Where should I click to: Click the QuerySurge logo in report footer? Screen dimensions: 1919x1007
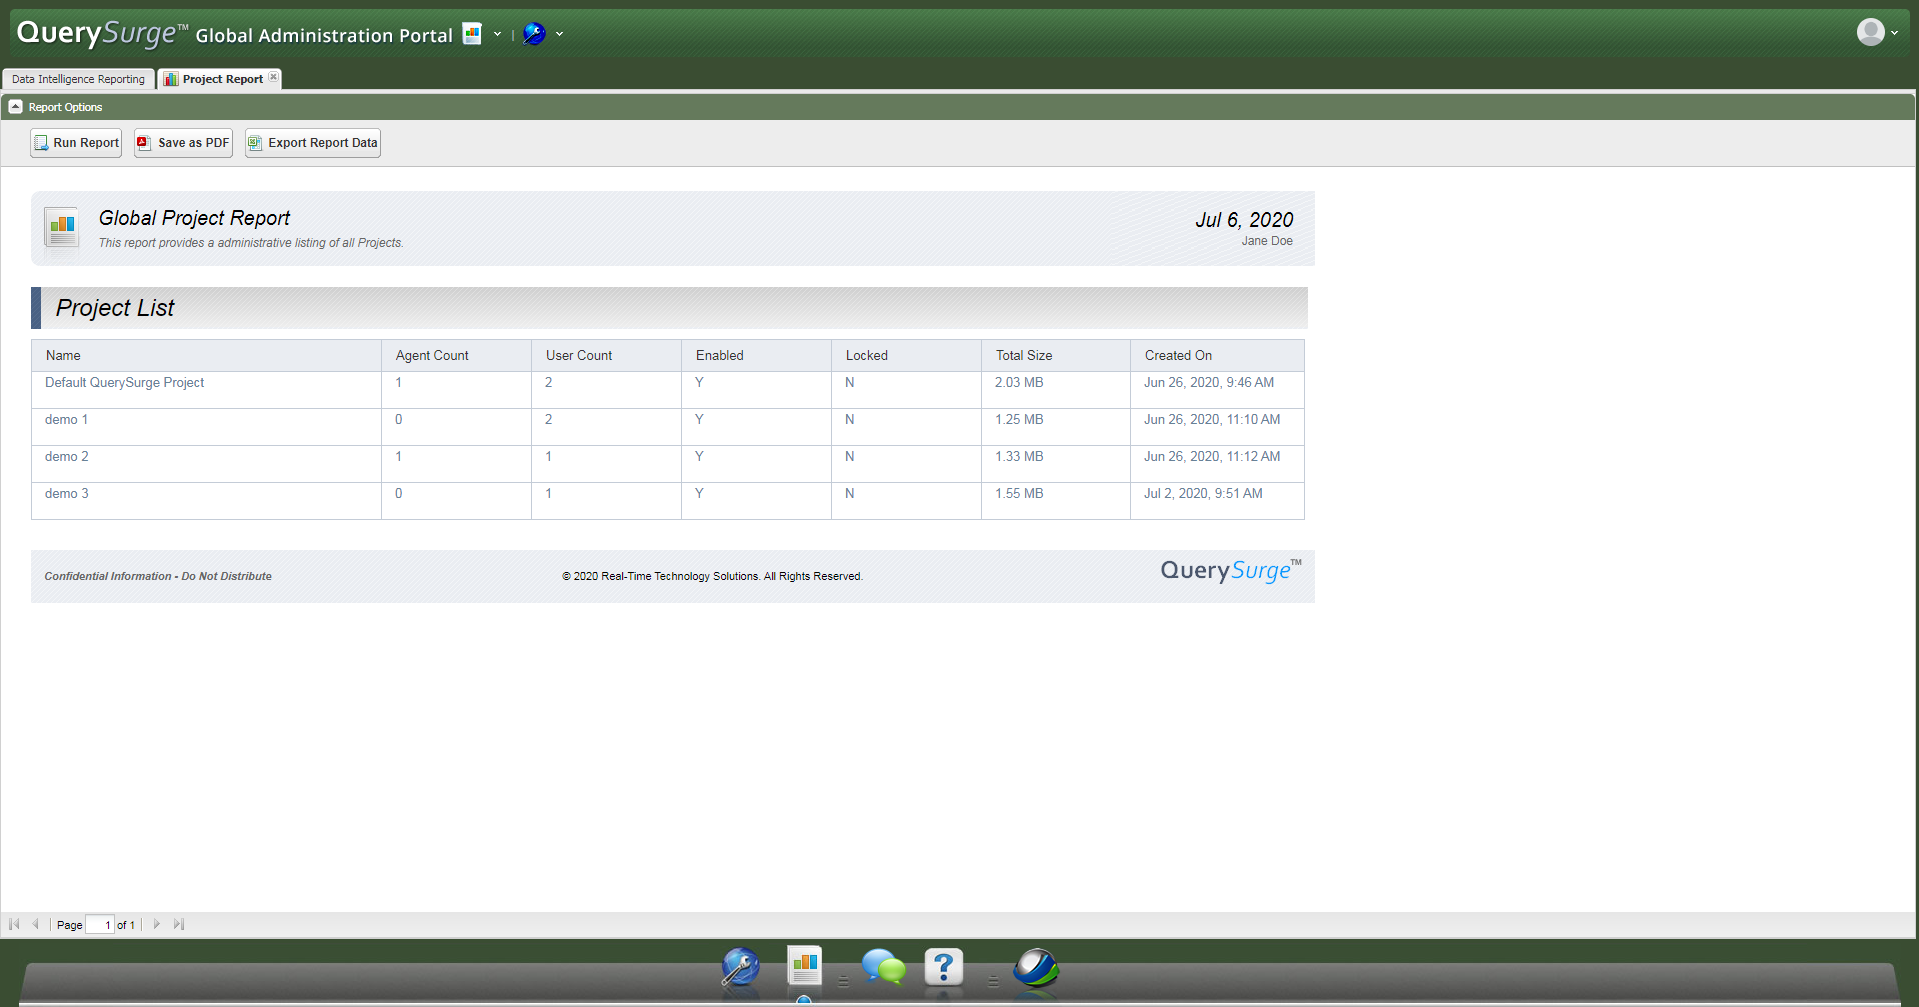(x=1231, y=571)
